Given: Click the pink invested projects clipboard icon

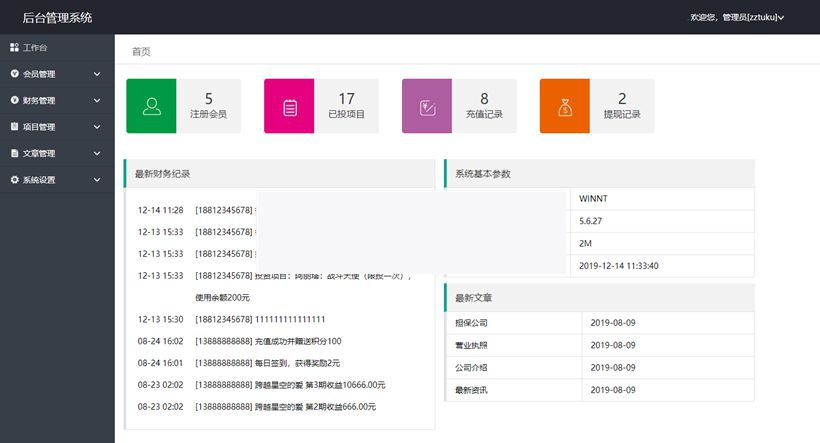Looking at the screenshot, I should coord(289,106).
